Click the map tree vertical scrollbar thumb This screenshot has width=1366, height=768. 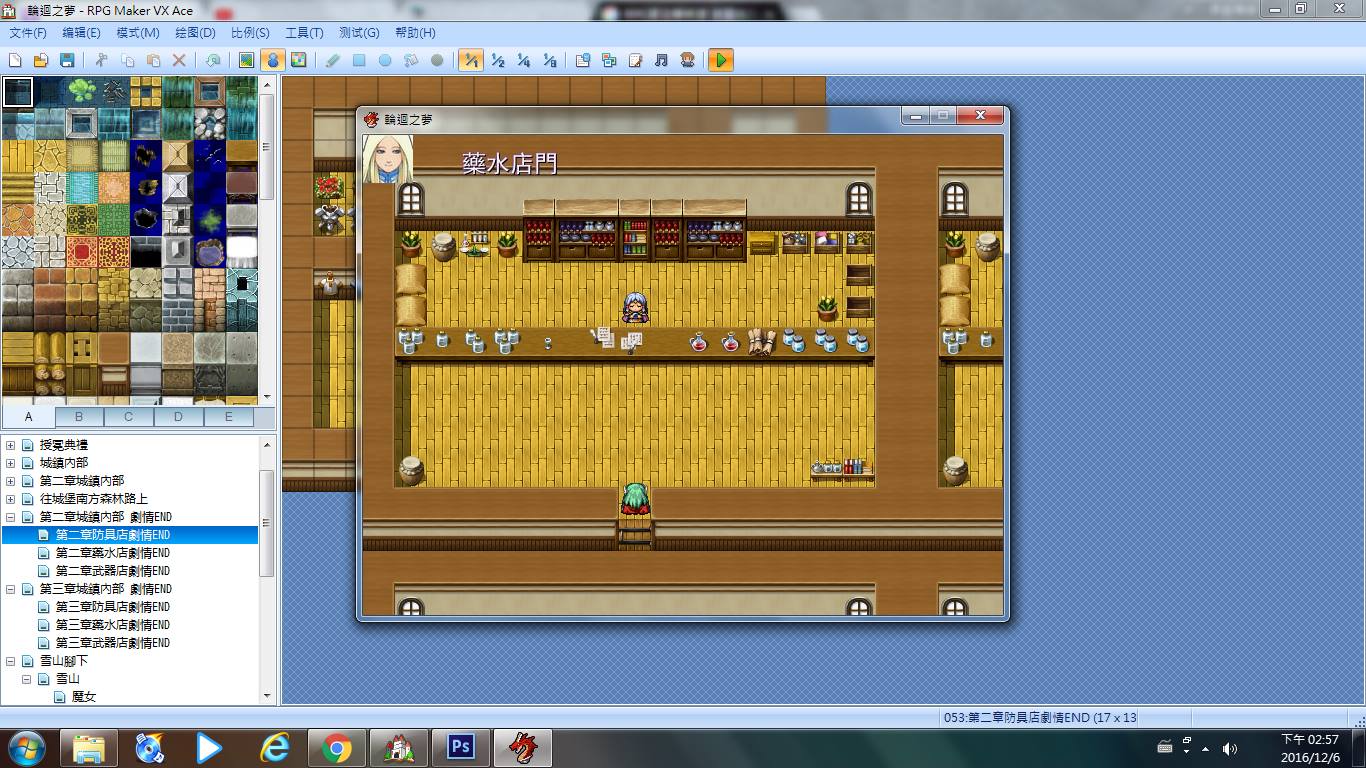point(267,524)
